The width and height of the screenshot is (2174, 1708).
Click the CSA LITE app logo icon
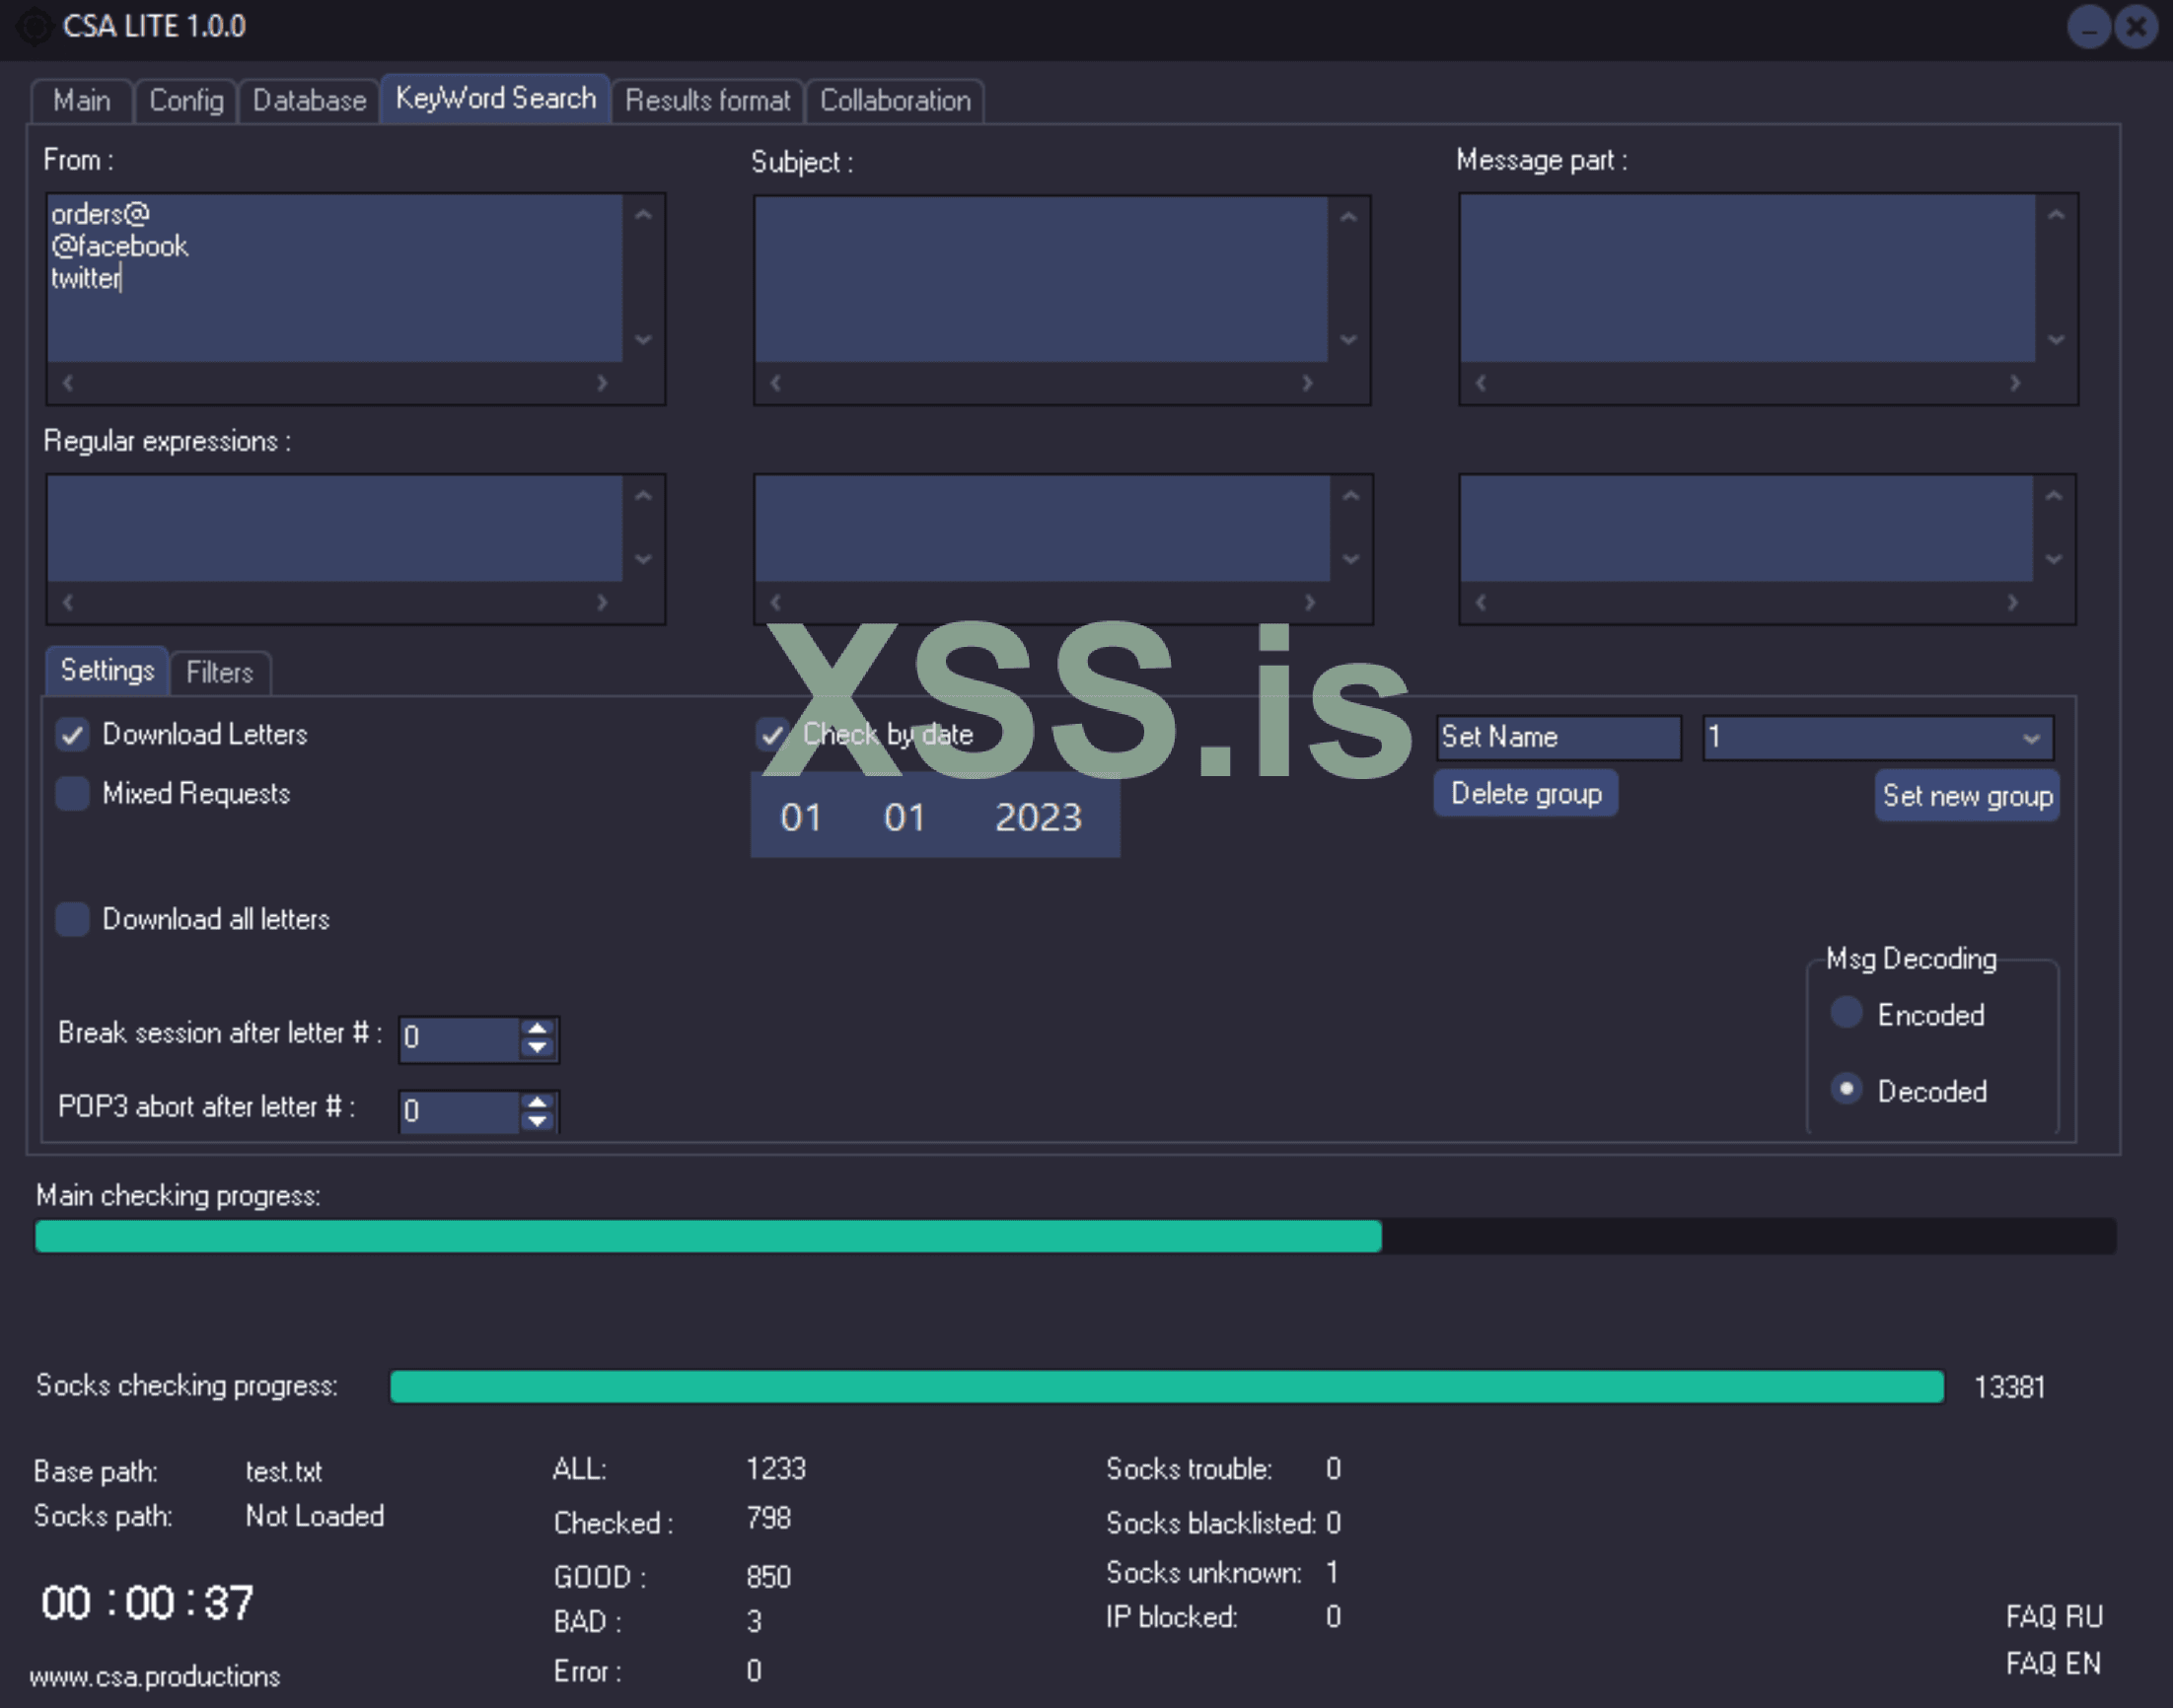[x=34, y=26]
